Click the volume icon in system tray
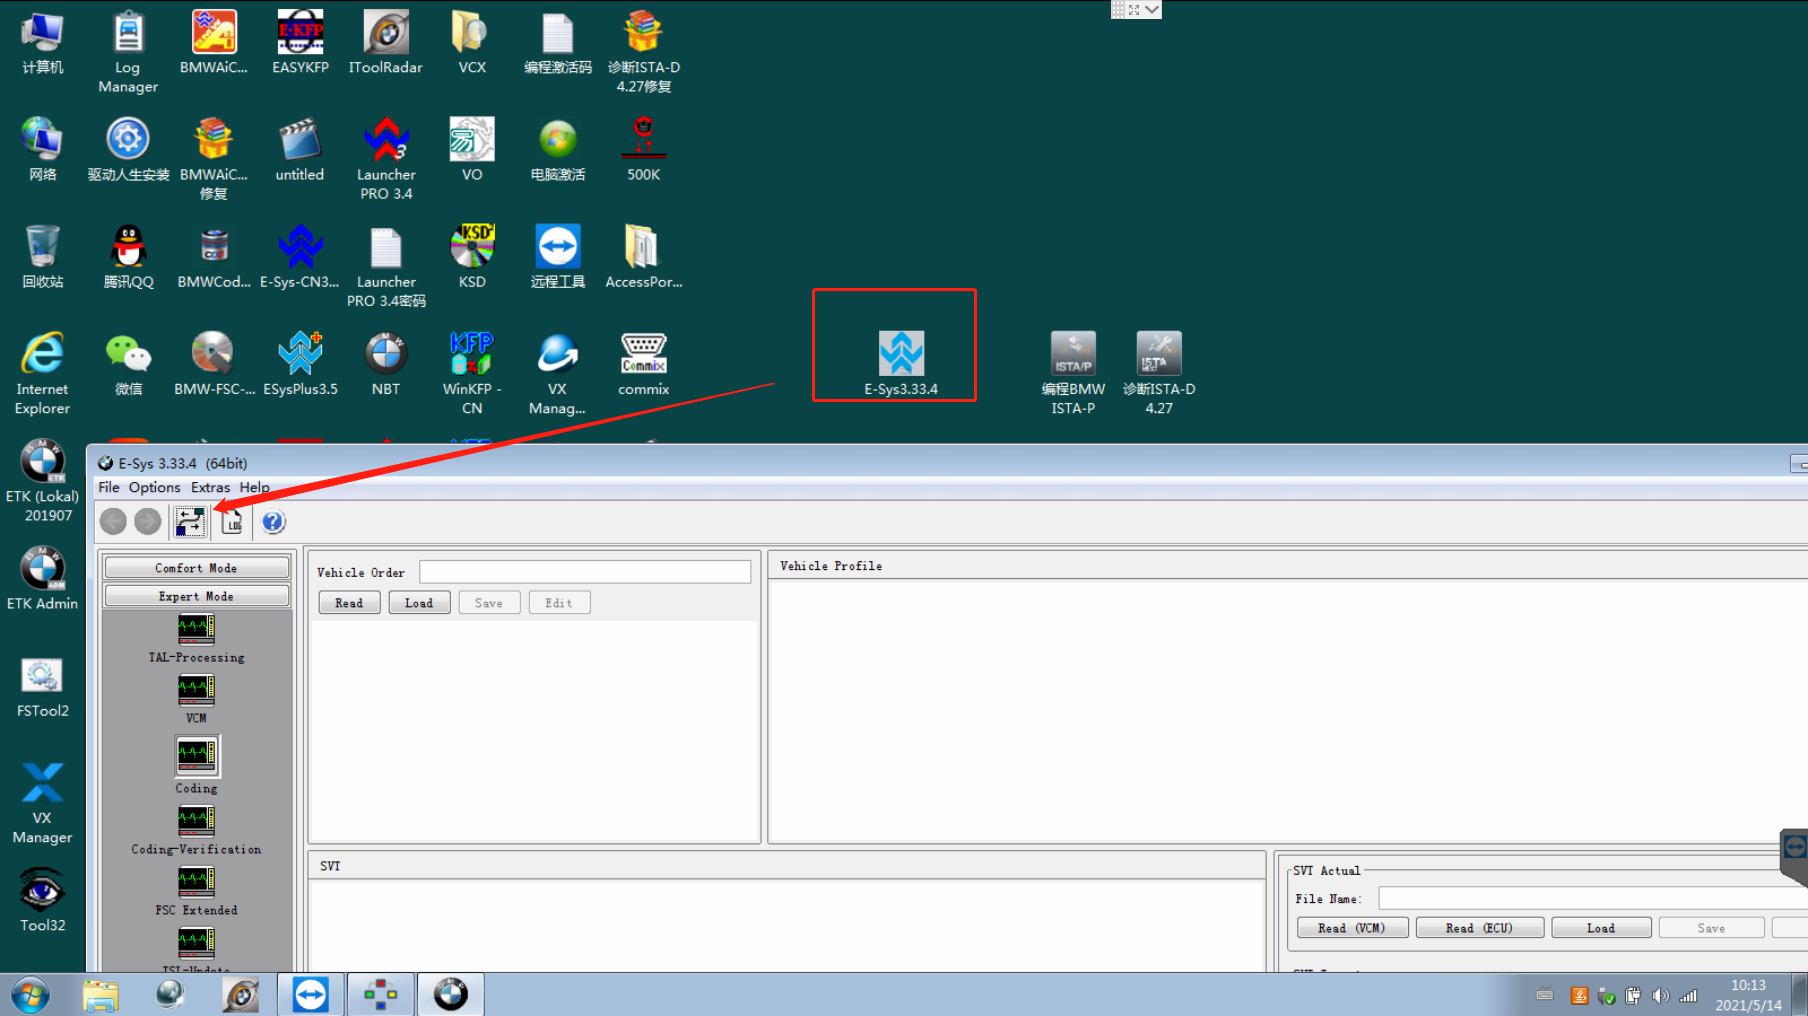This screenshot has width=1808, height=1016. coord(1661,996)
